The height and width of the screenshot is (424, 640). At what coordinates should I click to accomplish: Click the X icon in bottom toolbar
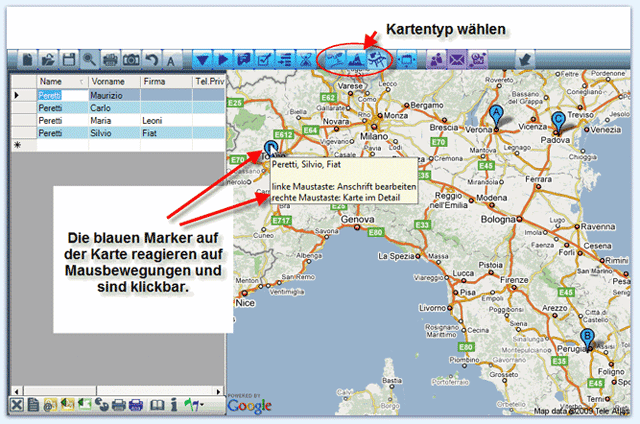(x=17, y=404)
